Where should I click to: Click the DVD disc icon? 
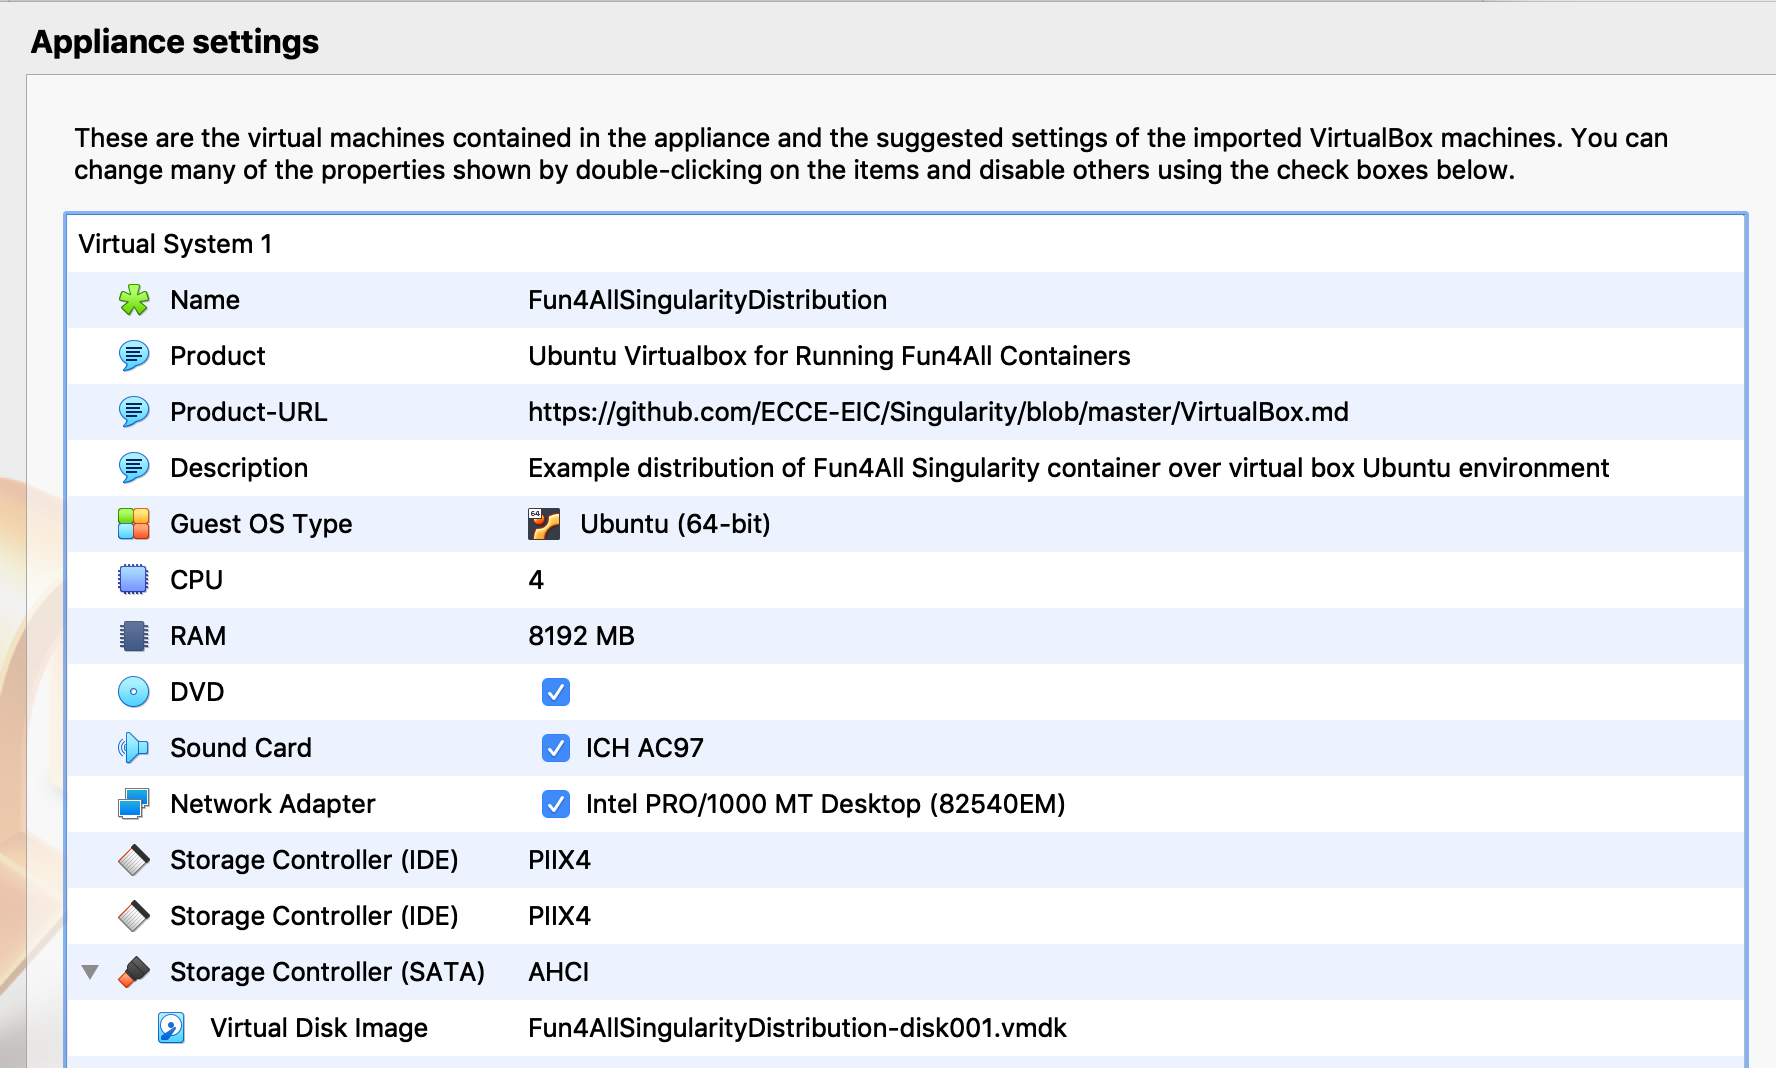(133, 692)
